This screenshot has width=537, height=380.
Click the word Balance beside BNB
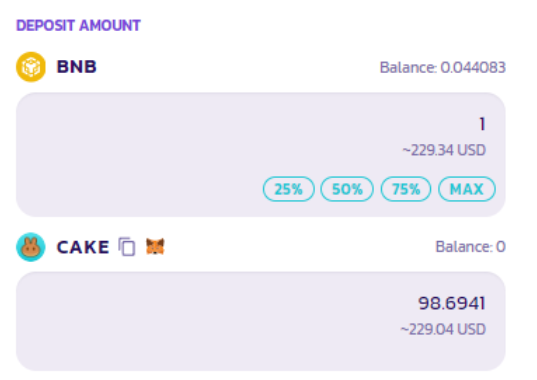pos(408,67)
